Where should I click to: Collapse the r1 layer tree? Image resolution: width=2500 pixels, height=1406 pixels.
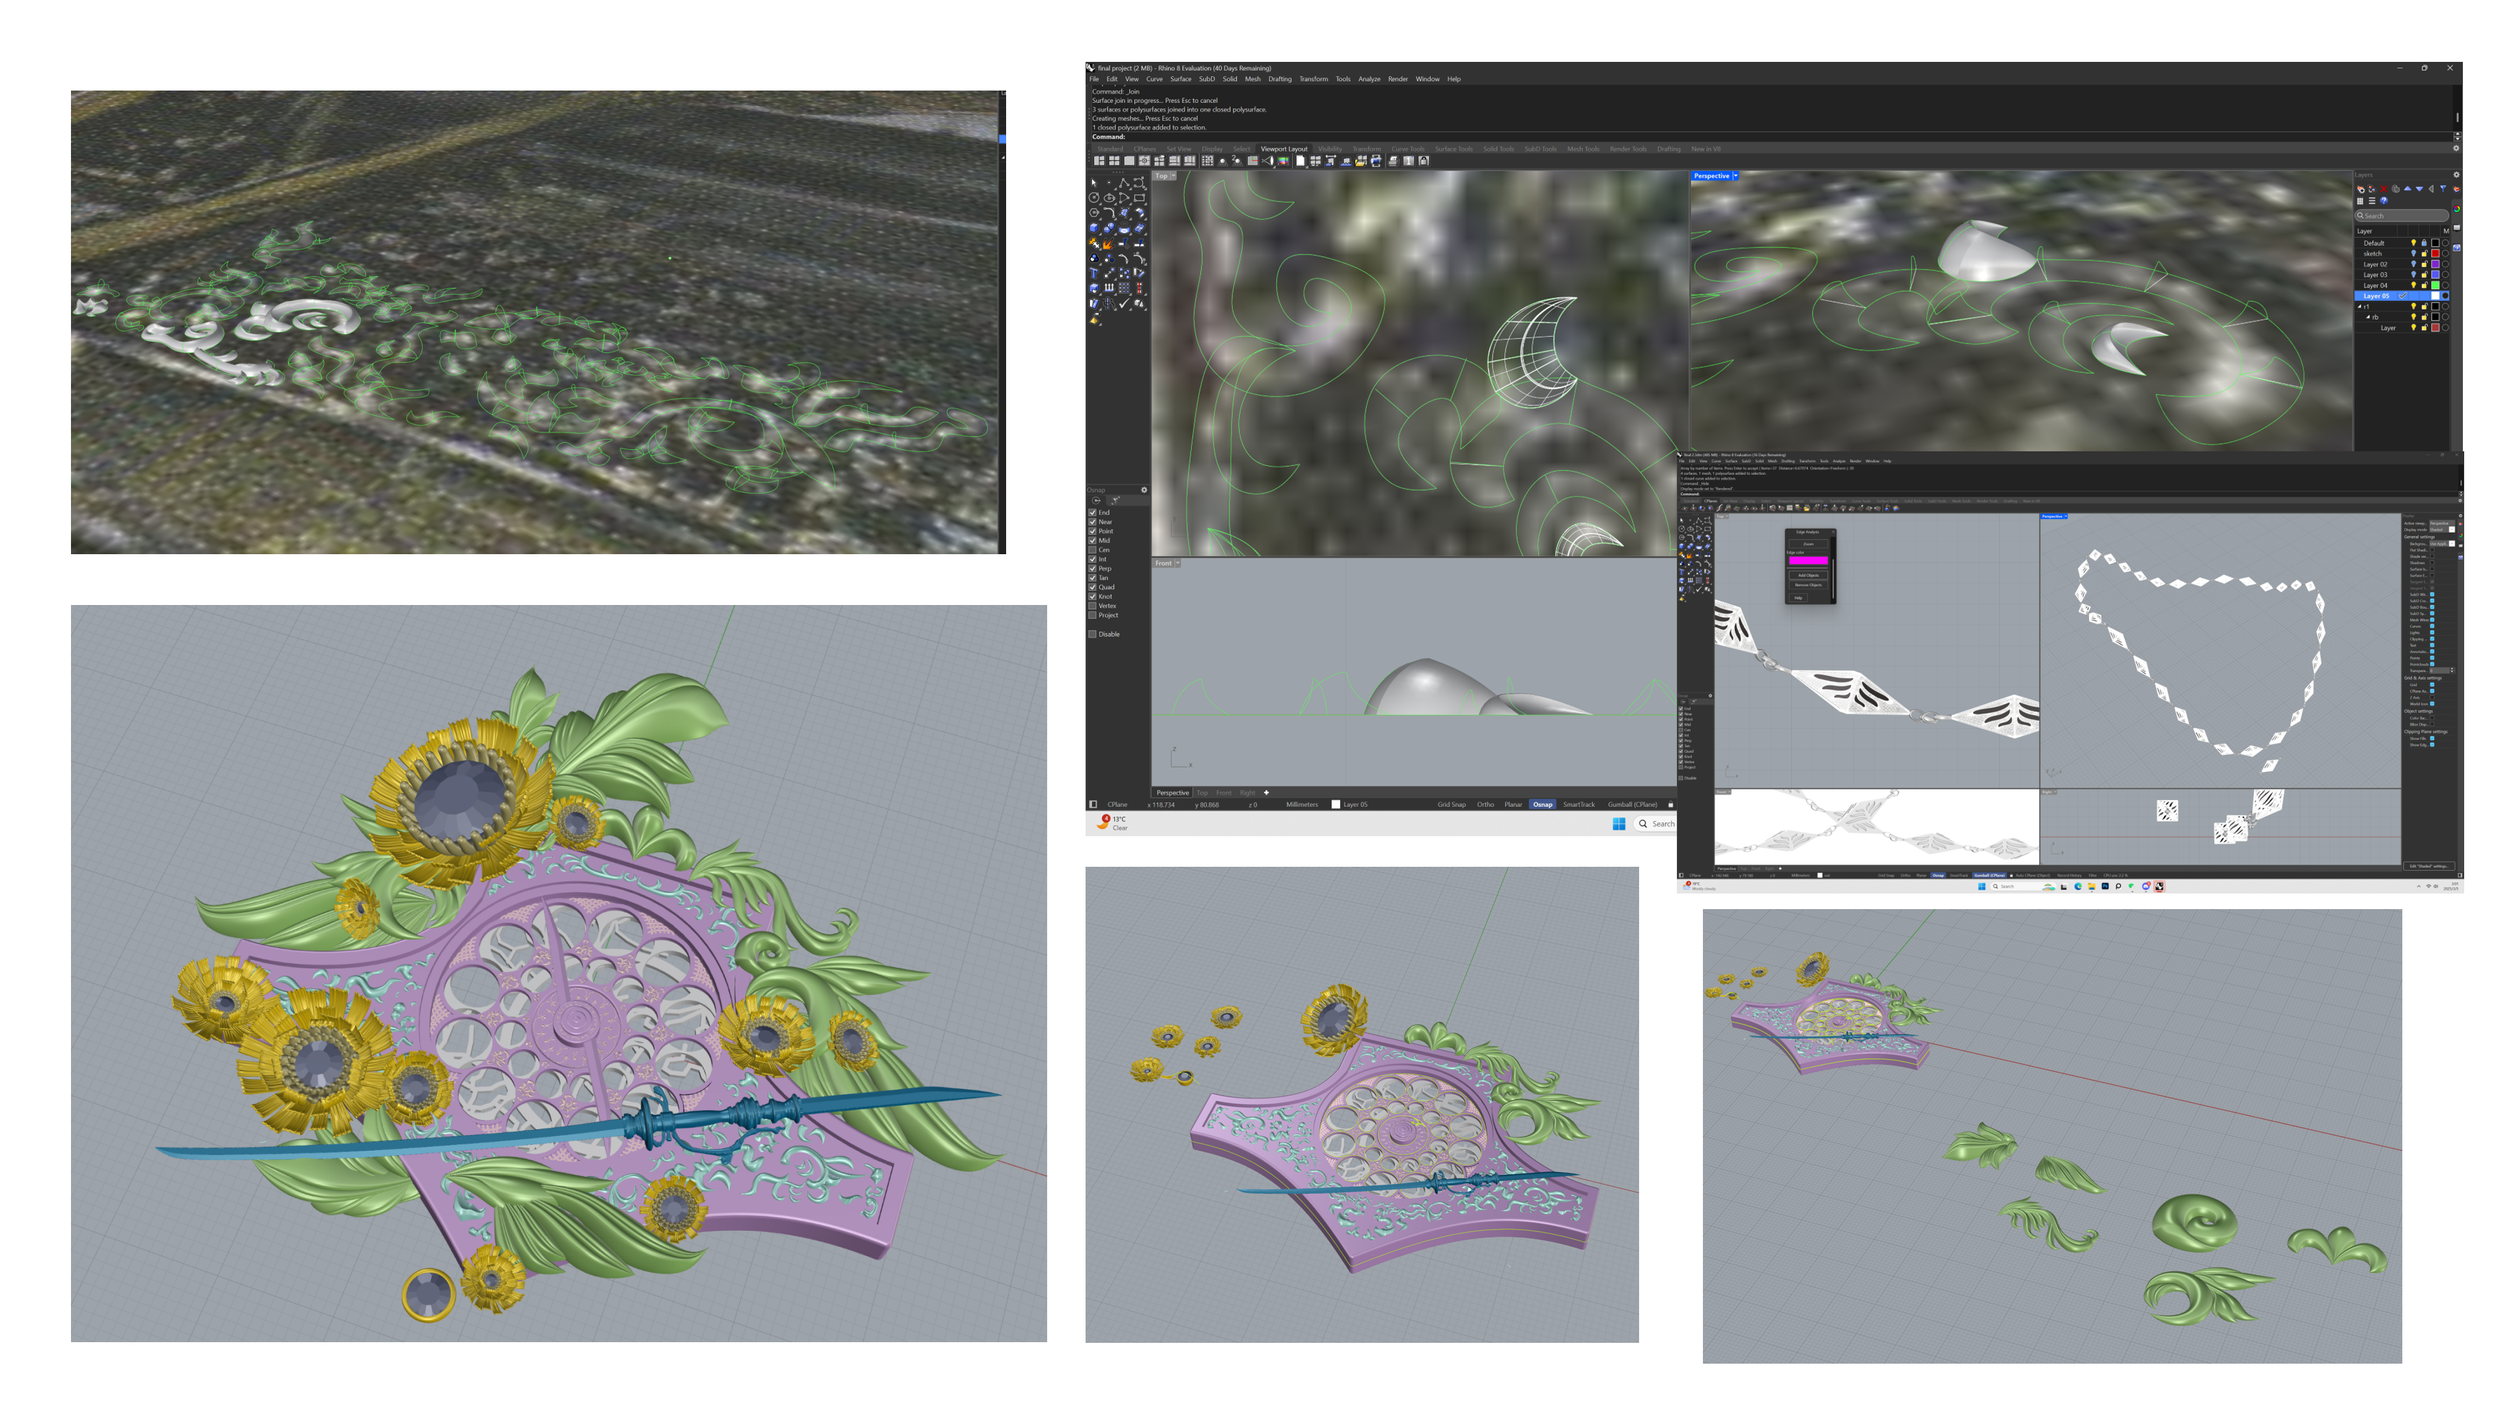click(x=2360, y=306)
